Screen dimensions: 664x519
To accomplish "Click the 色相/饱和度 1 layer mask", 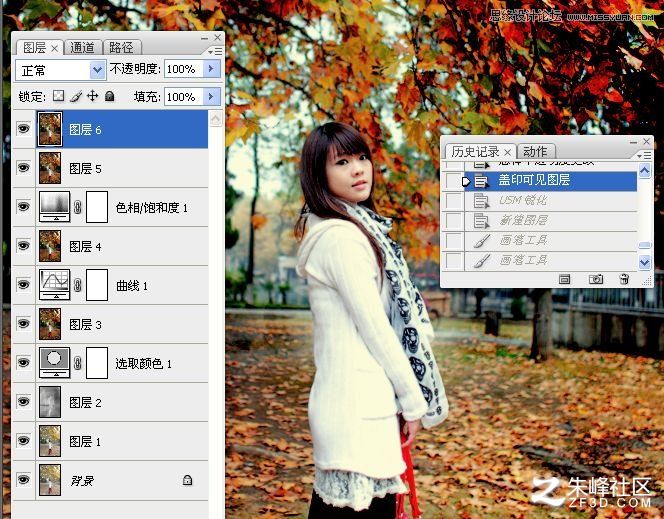I will tap(97, 207).
